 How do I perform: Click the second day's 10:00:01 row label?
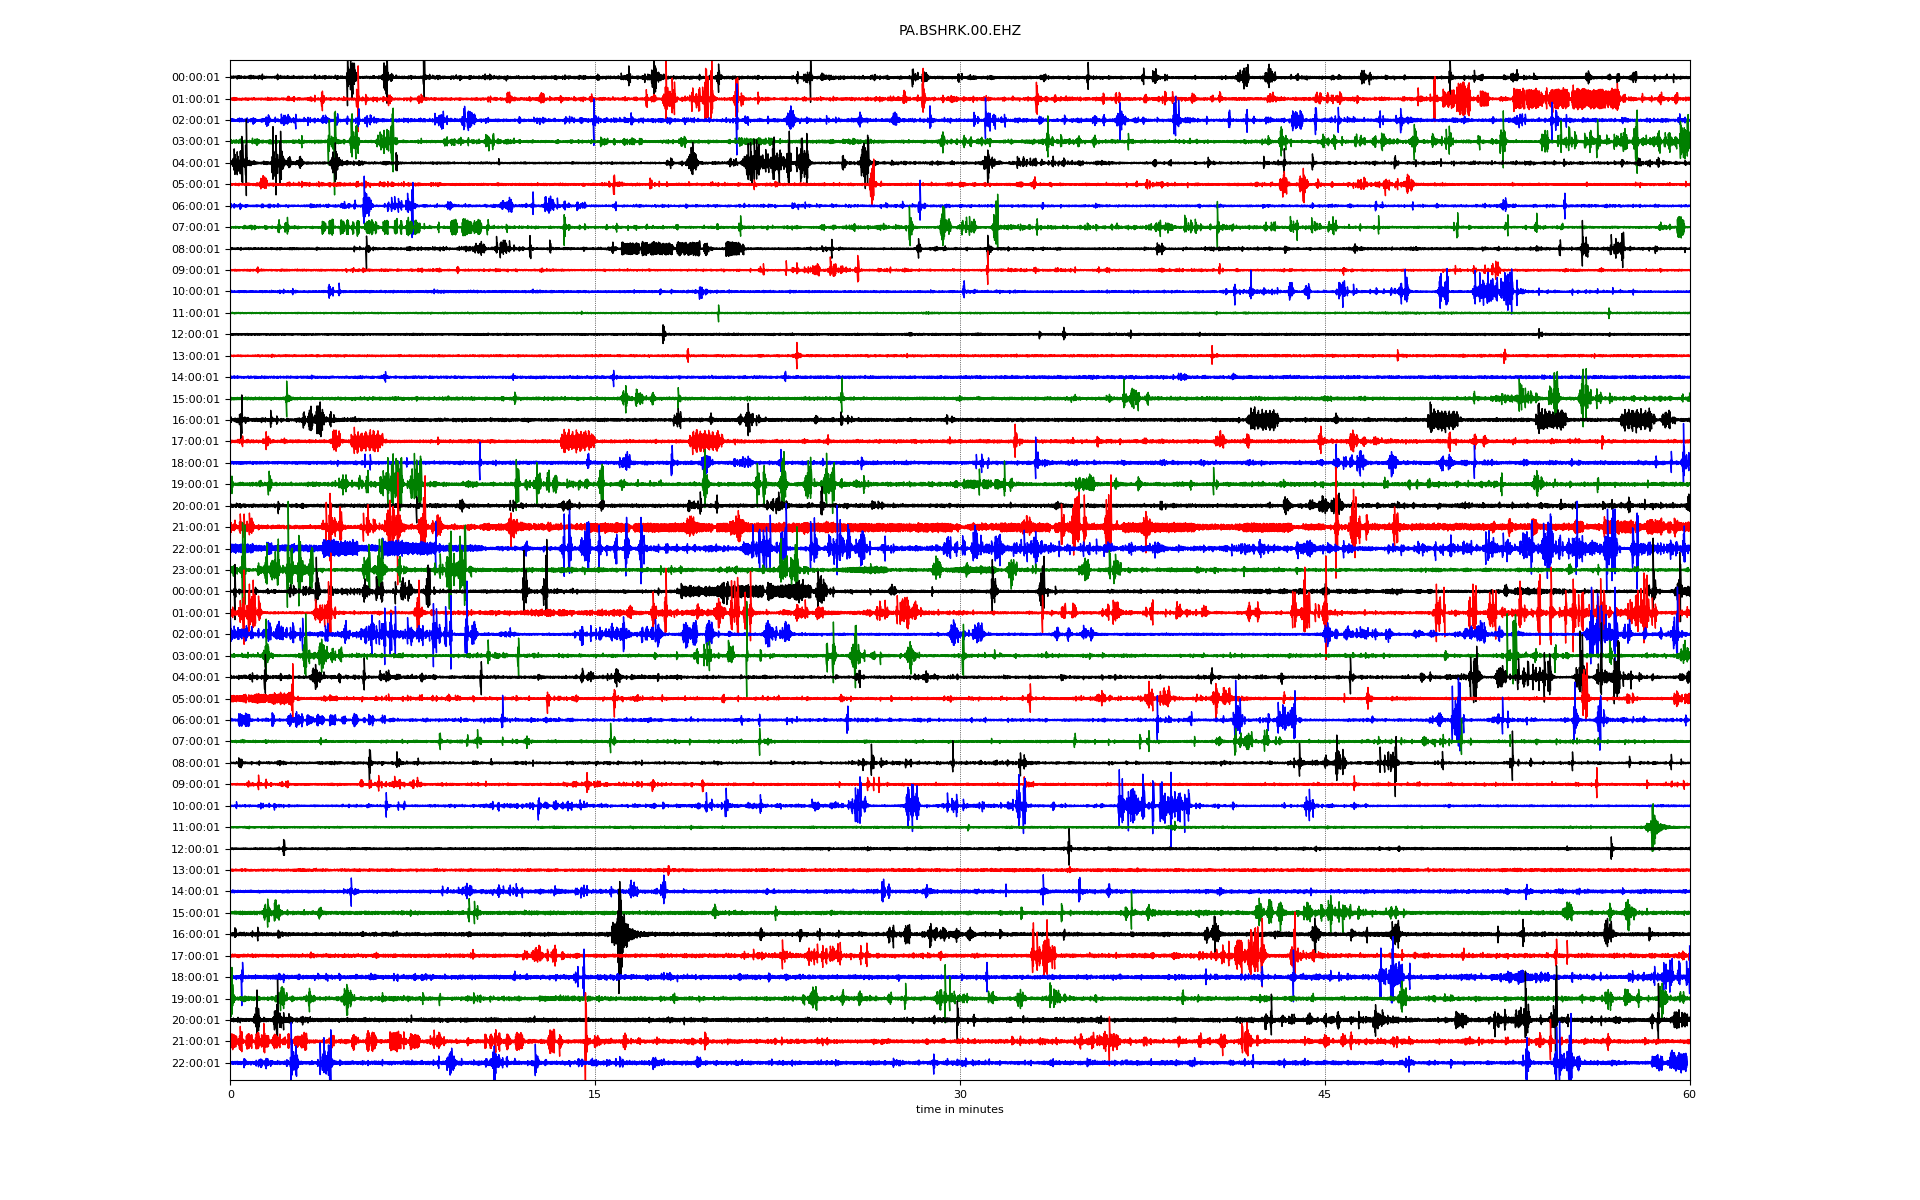point(195,806)
